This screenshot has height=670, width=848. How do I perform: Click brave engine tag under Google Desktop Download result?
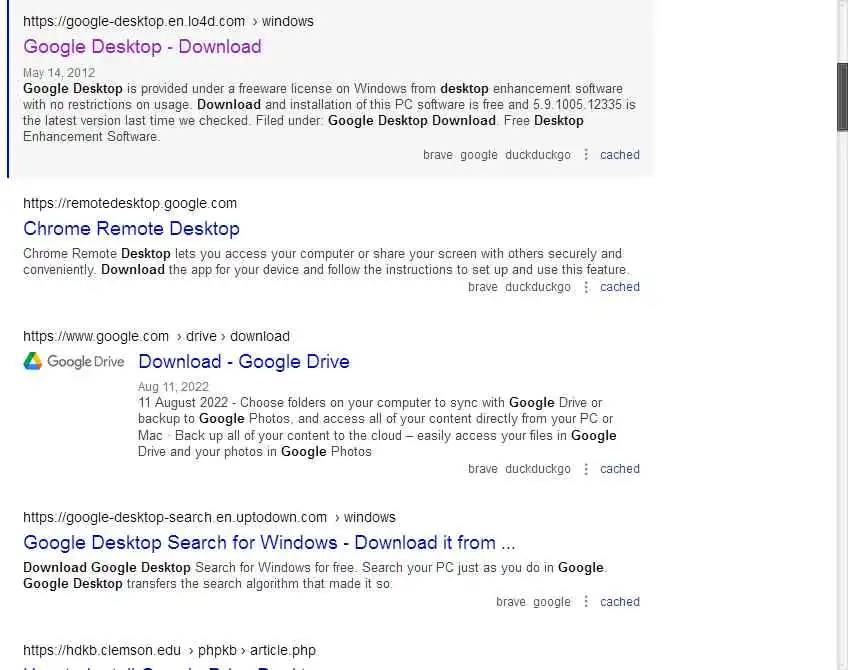[x=438, y=155]
